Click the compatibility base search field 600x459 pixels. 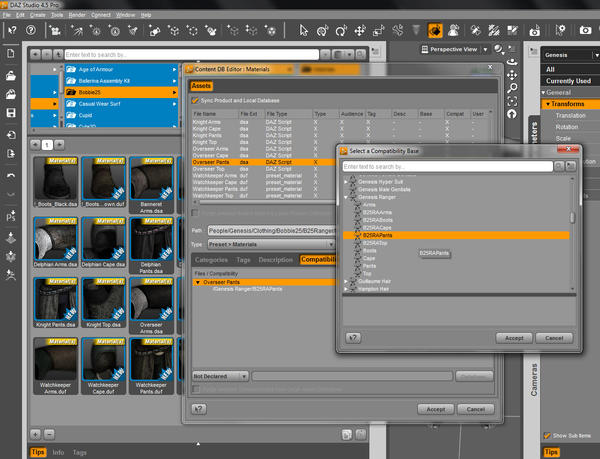pyautogui.click(x=448, y=166)
